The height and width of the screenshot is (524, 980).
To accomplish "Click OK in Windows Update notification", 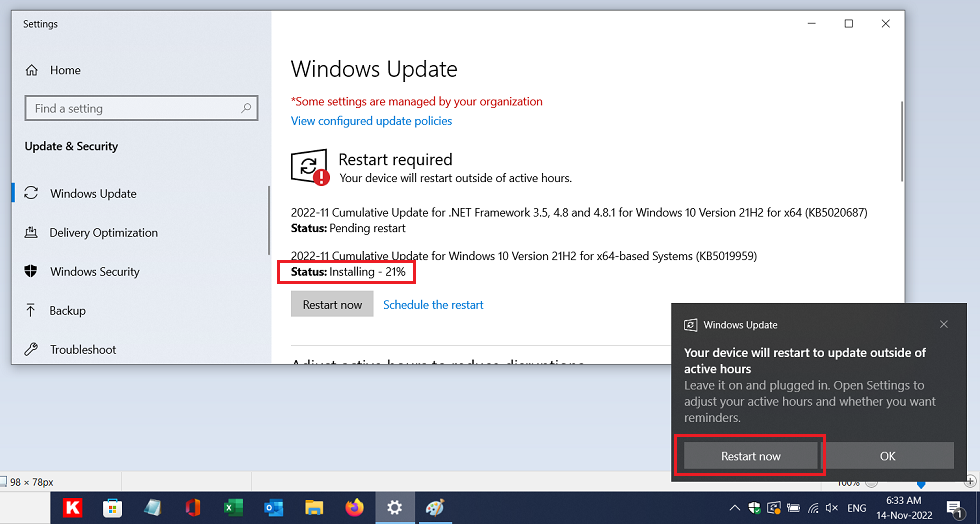I will click(x=887, y=456).
